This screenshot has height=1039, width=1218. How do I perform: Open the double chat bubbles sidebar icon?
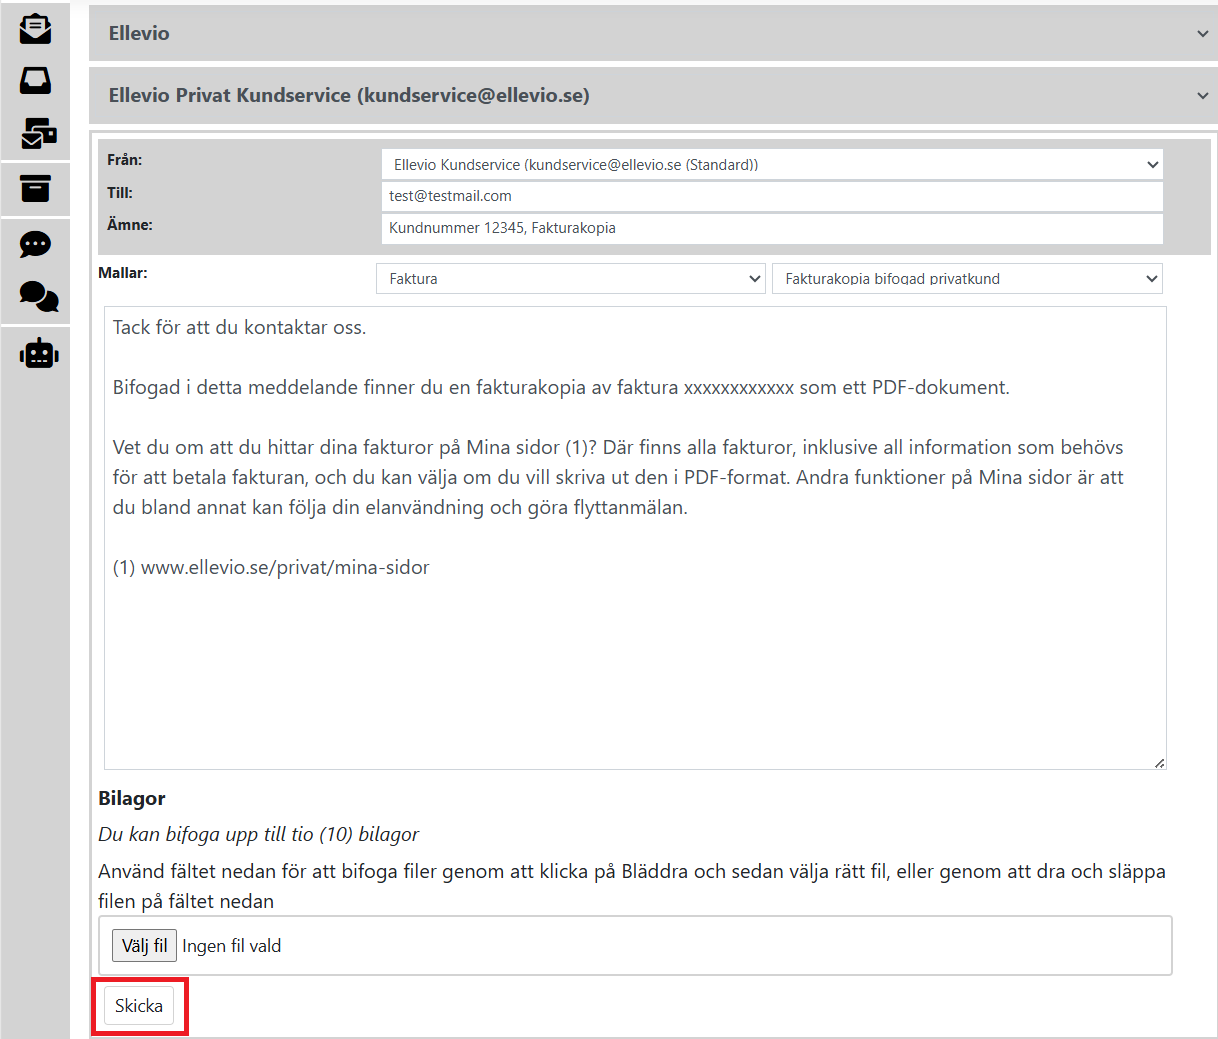(39, 296)
